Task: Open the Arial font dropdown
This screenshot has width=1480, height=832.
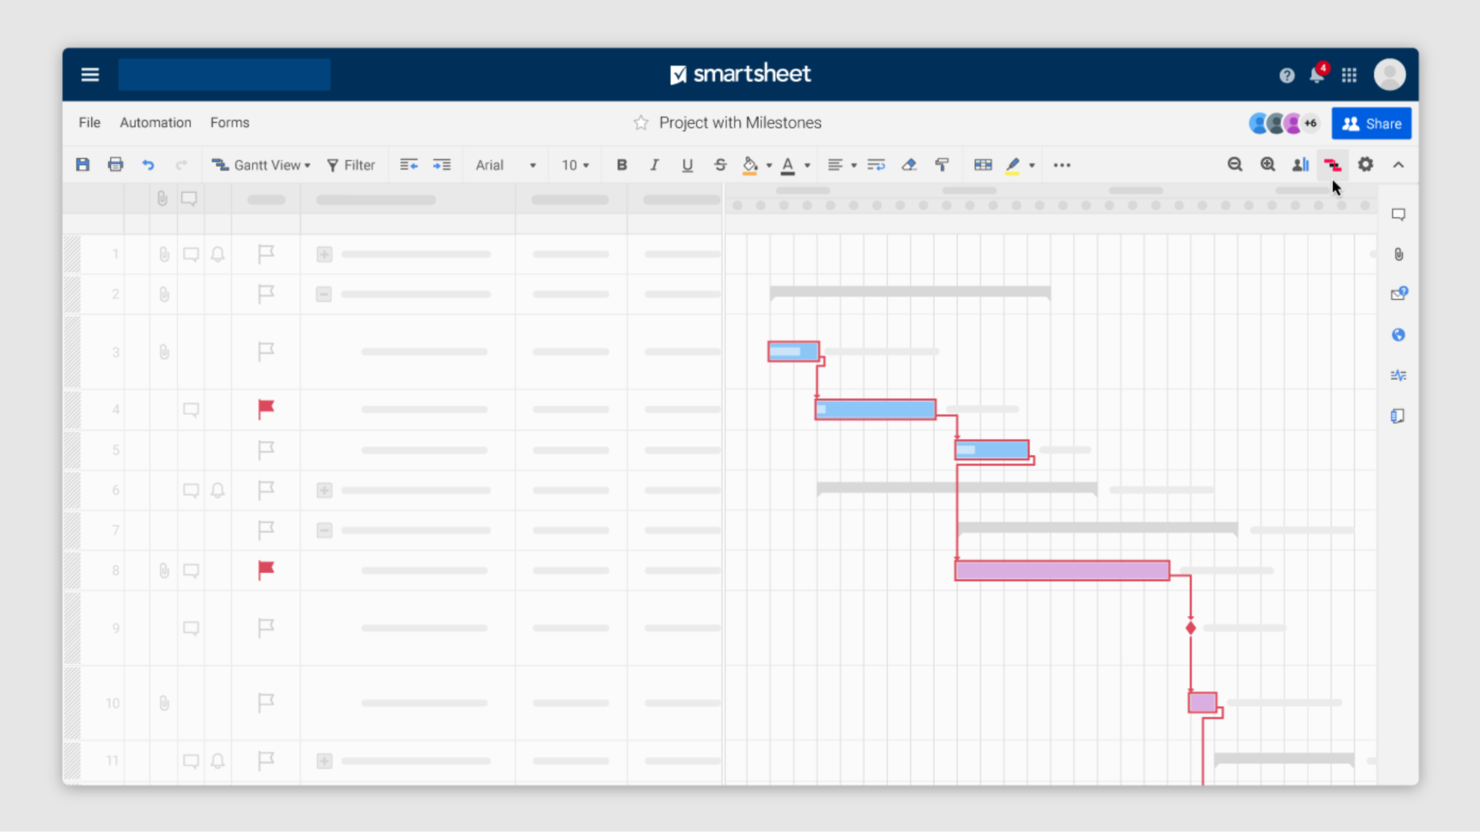Action: pyautogui.click(x=506, y=165)
